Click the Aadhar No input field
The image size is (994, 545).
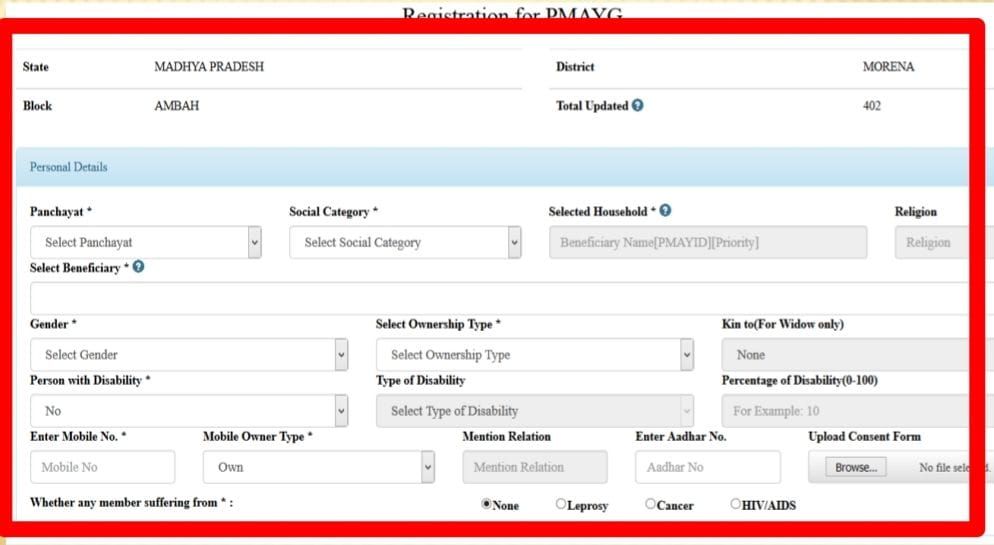coord(707,467)
